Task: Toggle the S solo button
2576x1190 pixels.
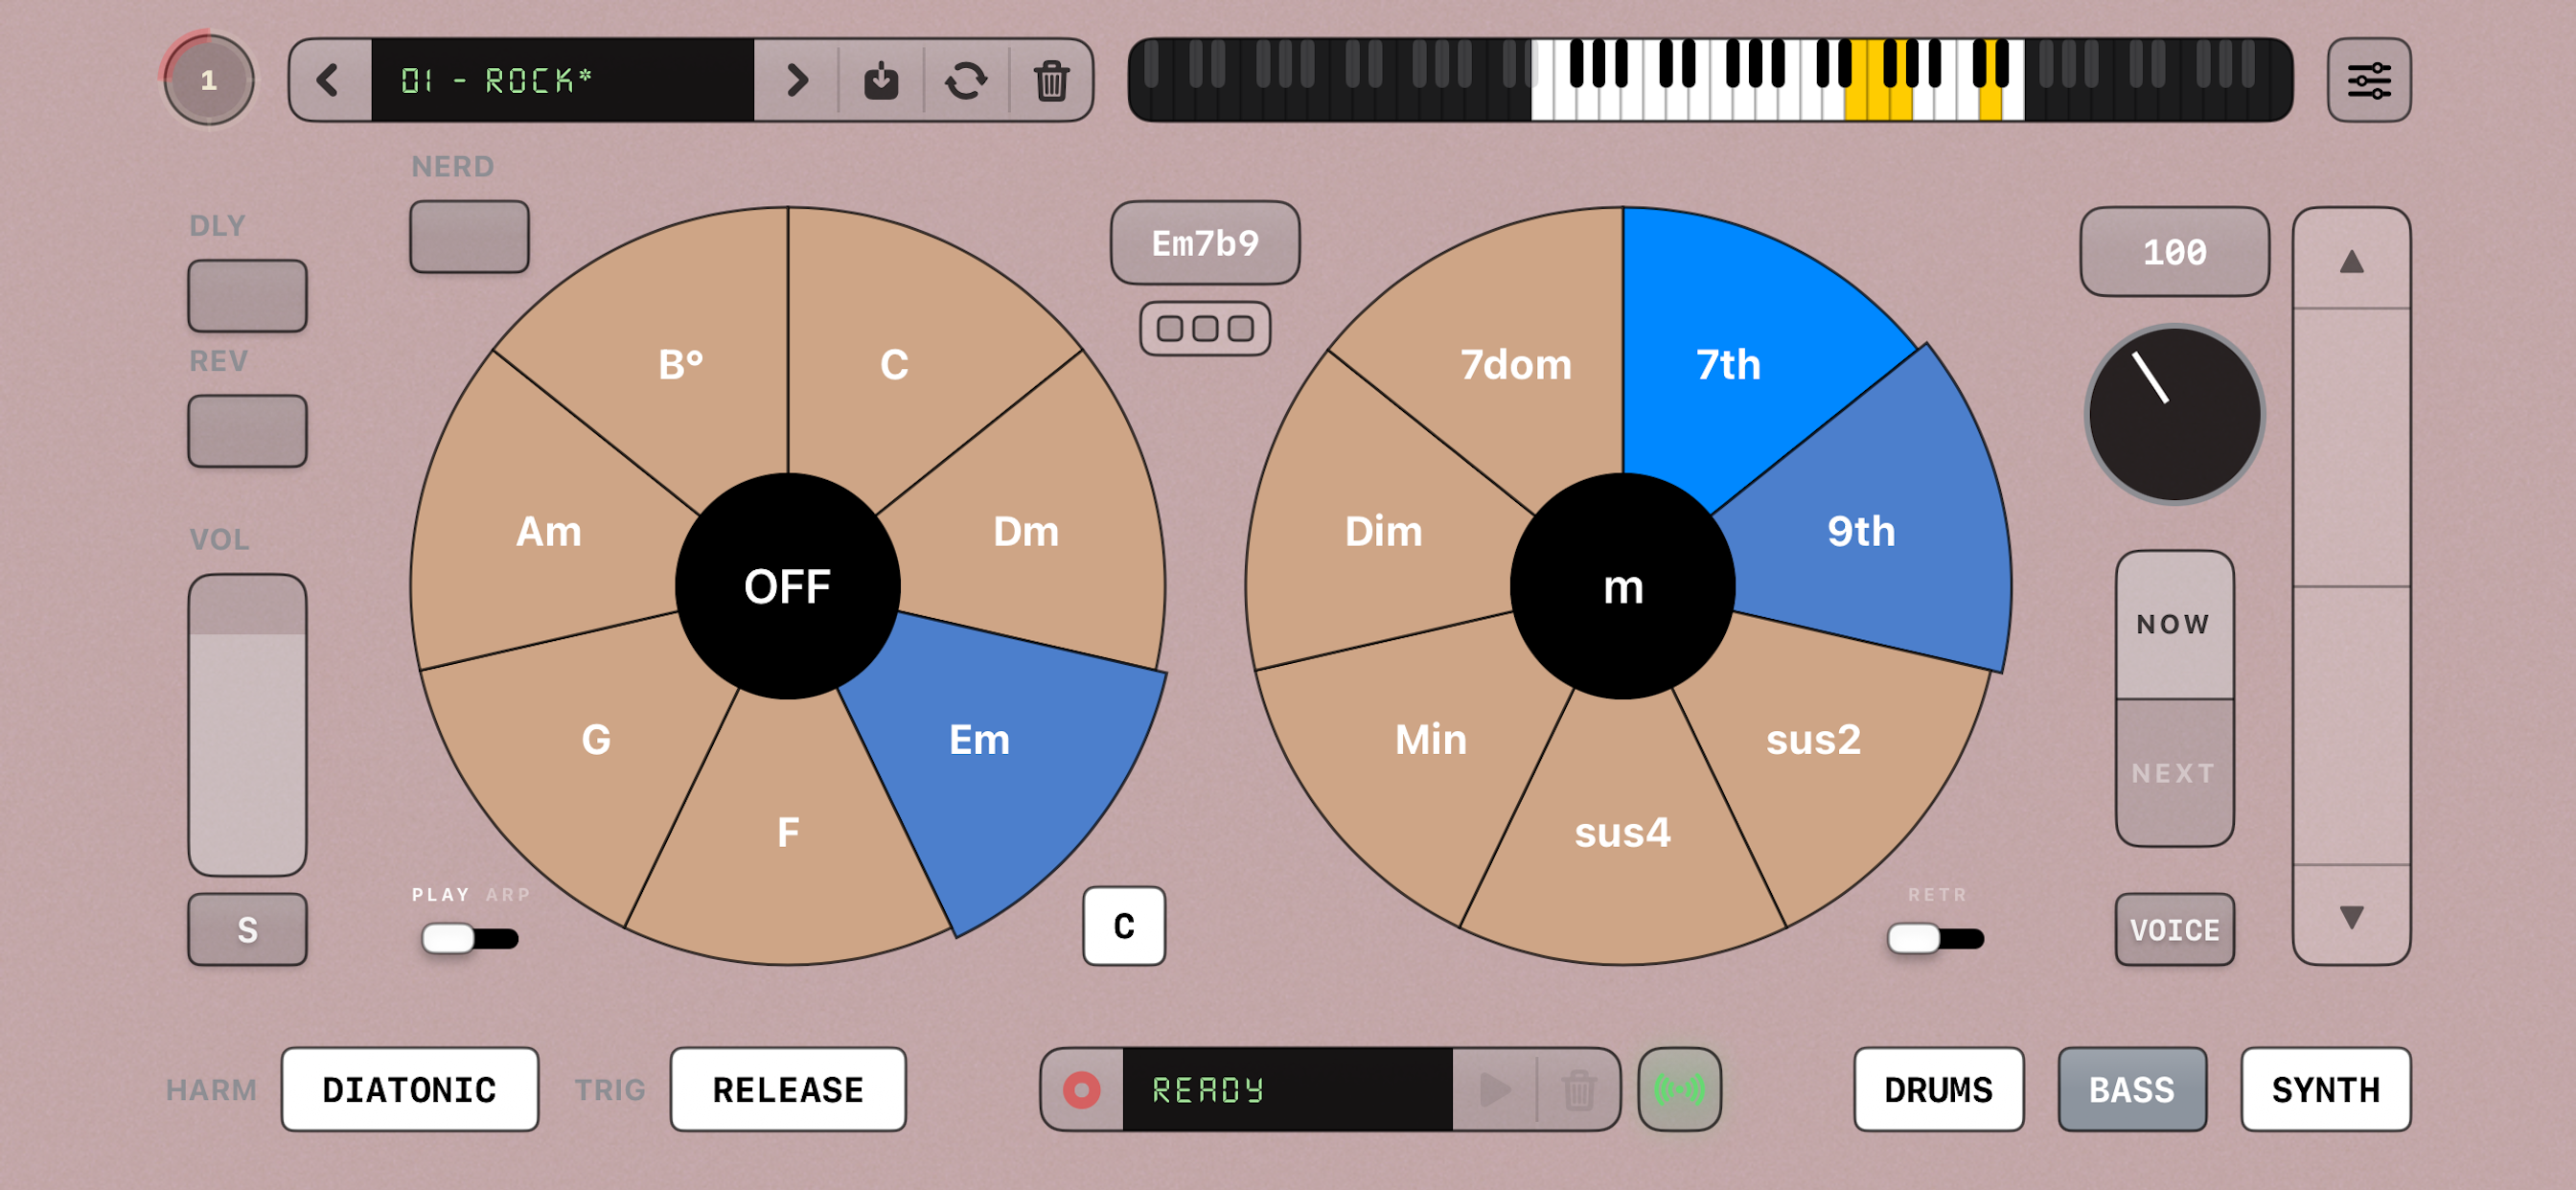Action: click(x=247, y=930)
